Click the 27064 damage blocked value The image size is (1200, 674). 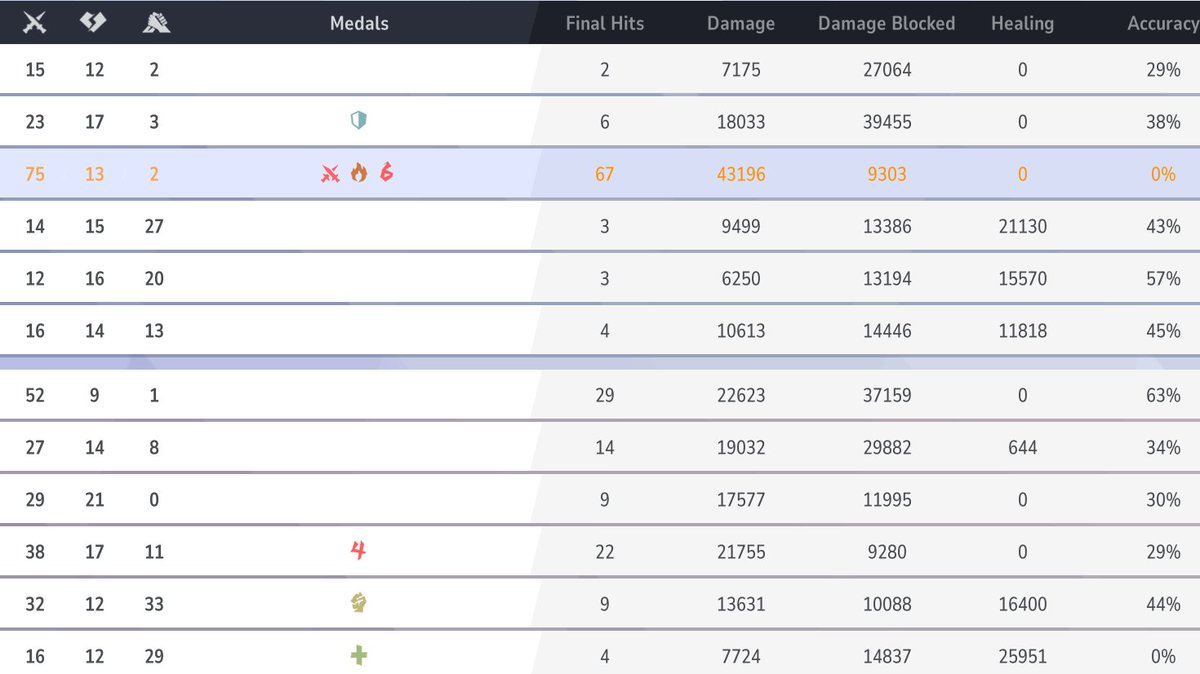pyautogui.click(x=887, y=70)
